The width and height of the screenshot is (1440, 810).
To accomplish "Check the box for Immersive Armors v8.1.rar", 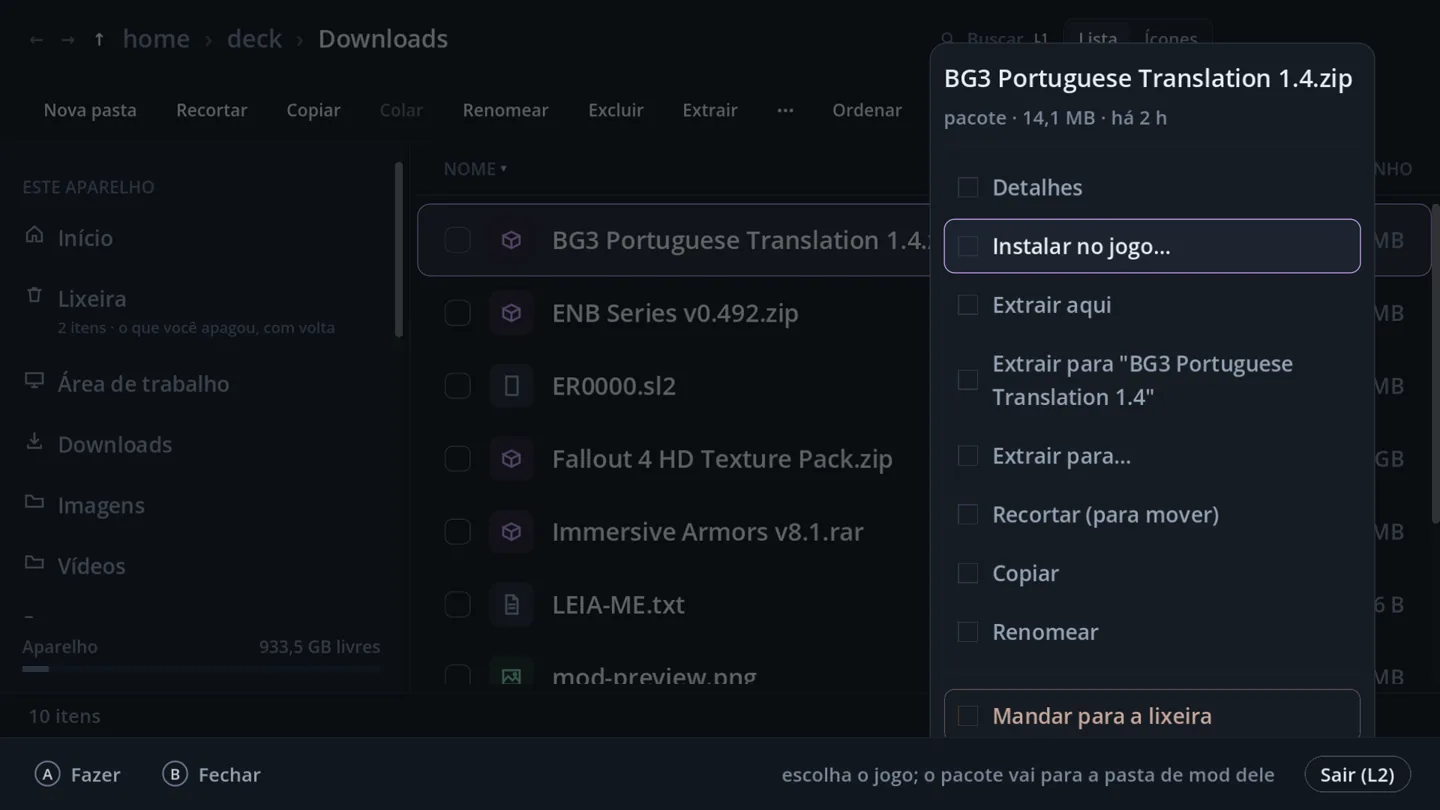I will pos(457,532).
